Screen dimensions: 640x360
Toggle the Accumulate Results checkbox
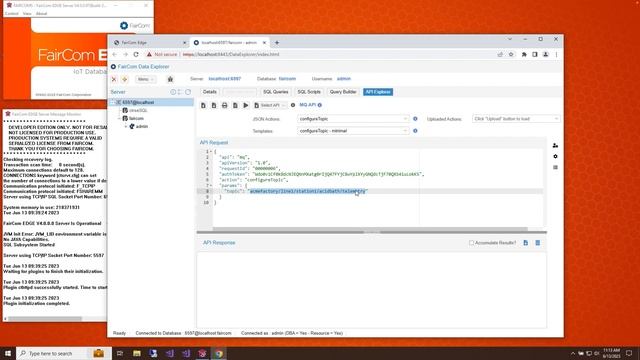pos(471,243)
